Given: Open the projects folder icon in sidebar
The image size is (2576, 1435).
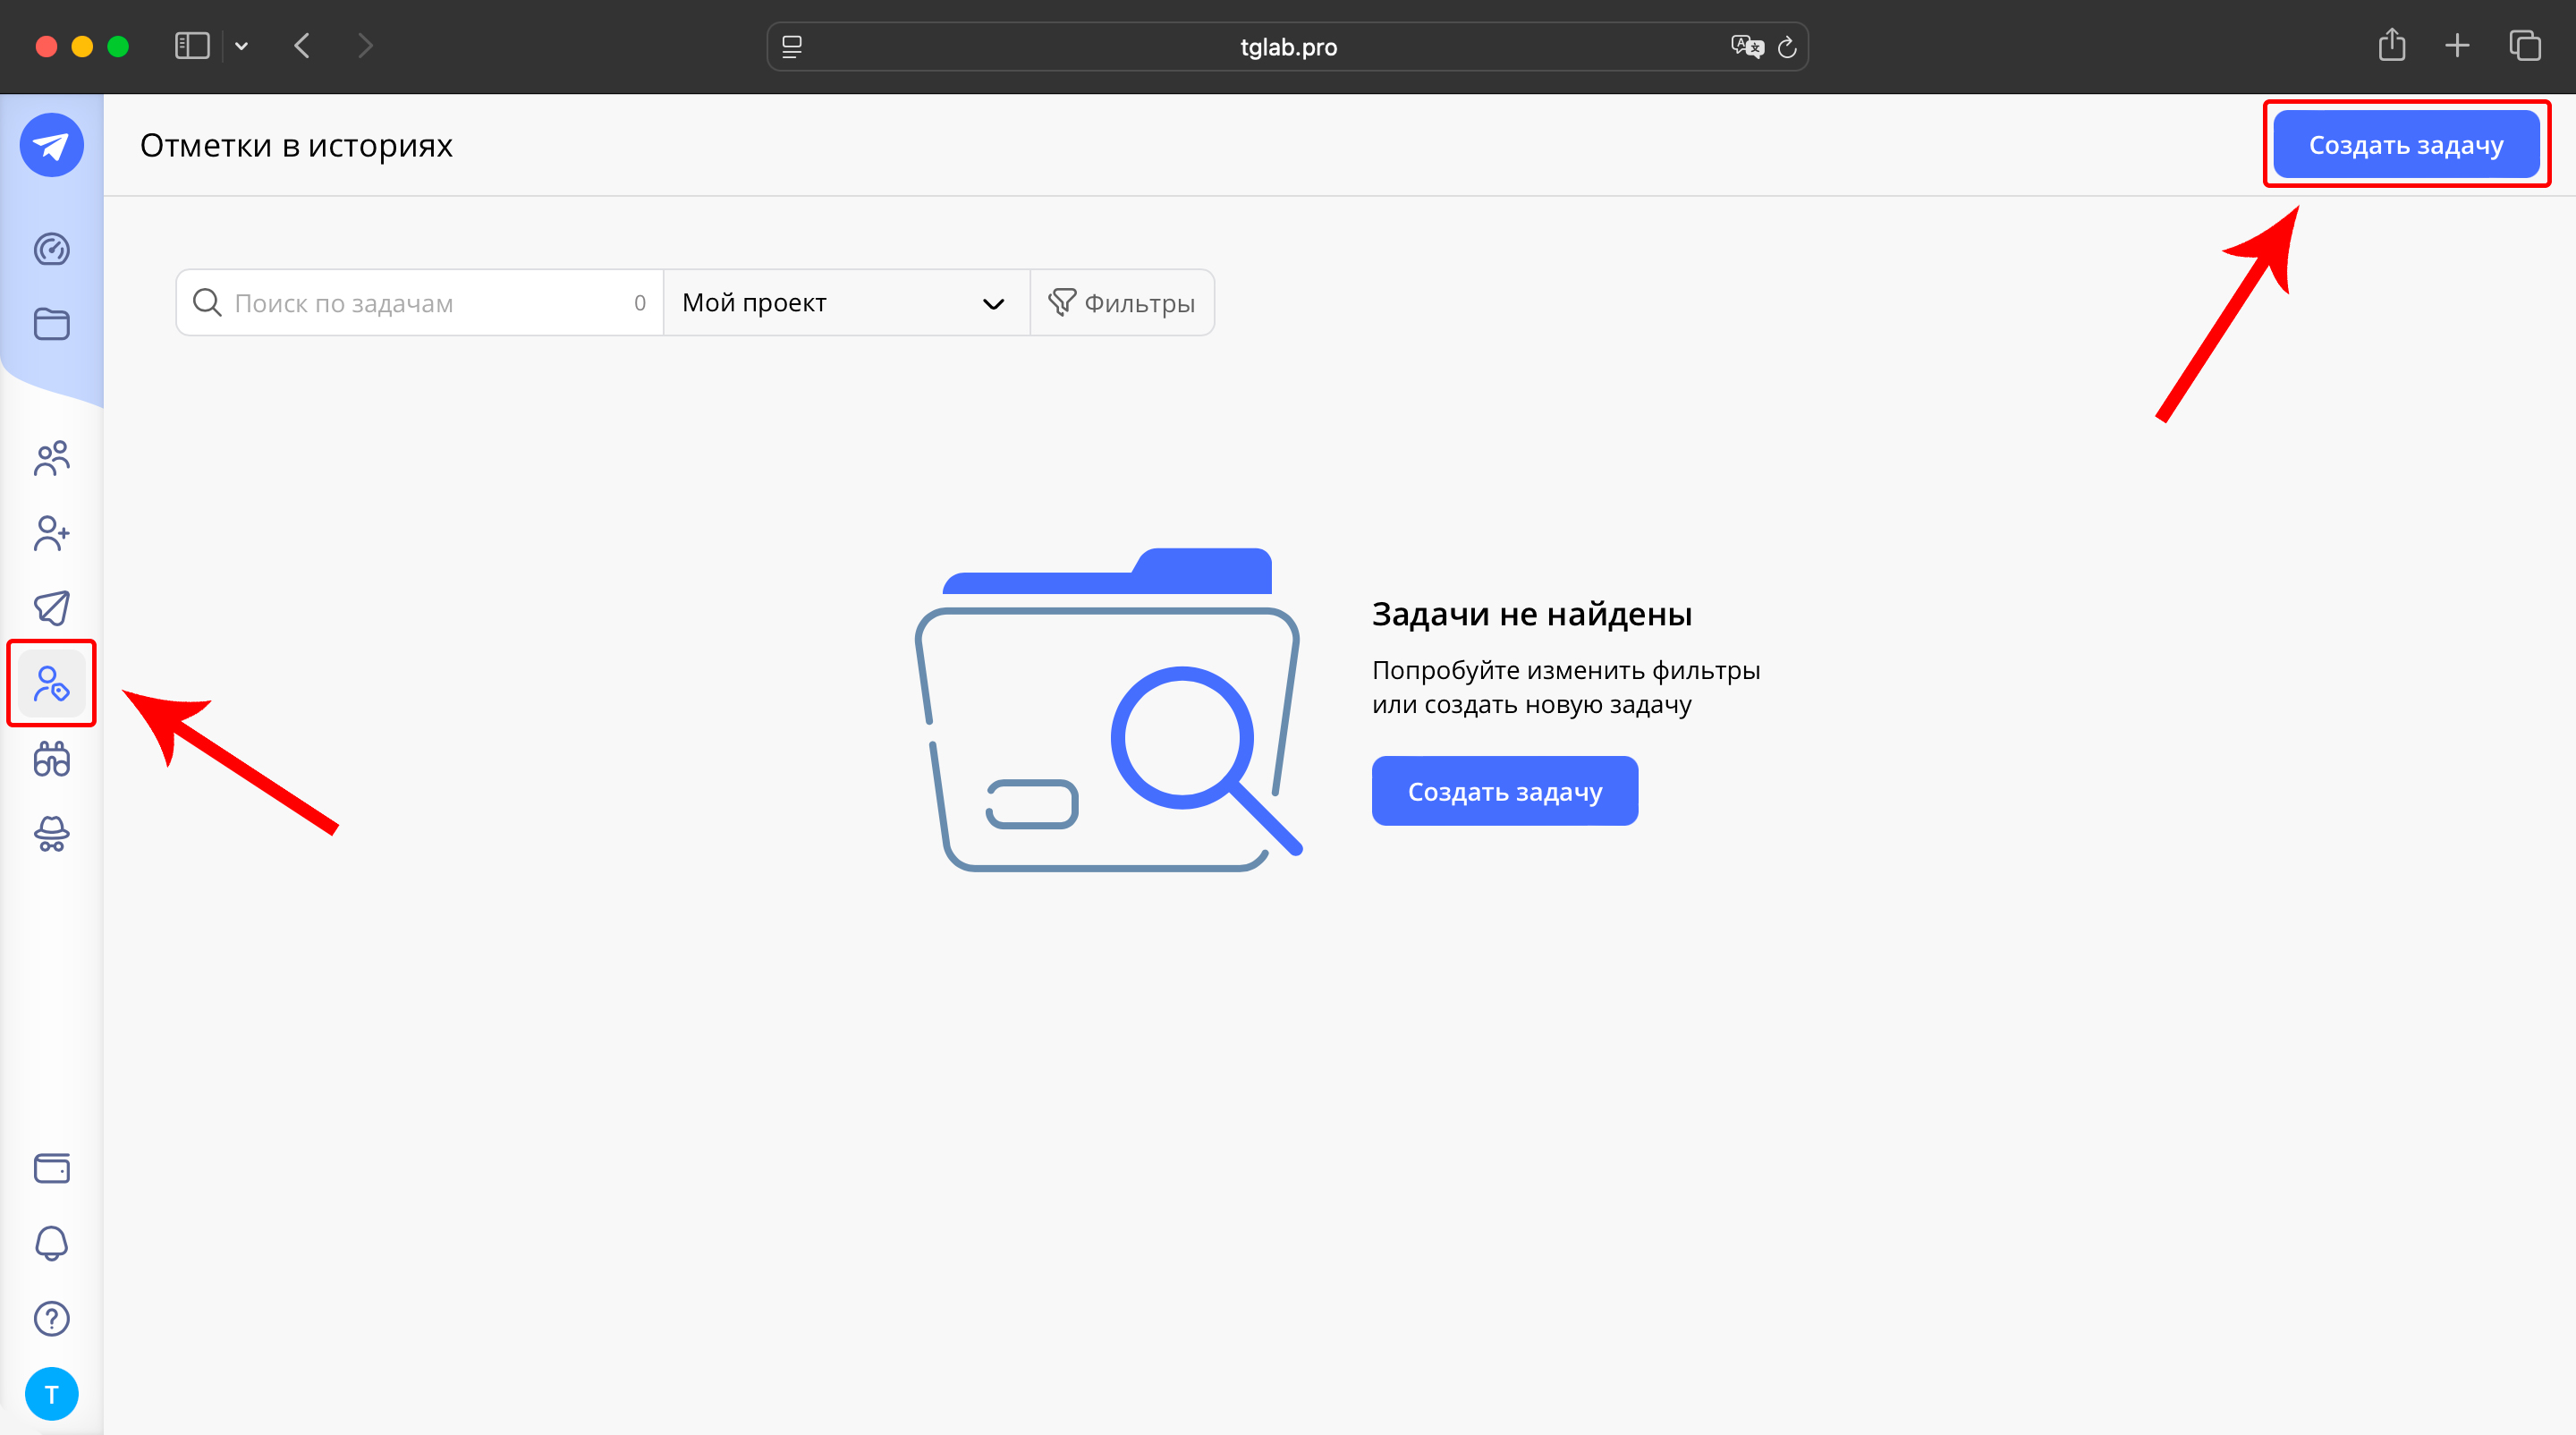Looking at the screenshot, I should [52, 324].
